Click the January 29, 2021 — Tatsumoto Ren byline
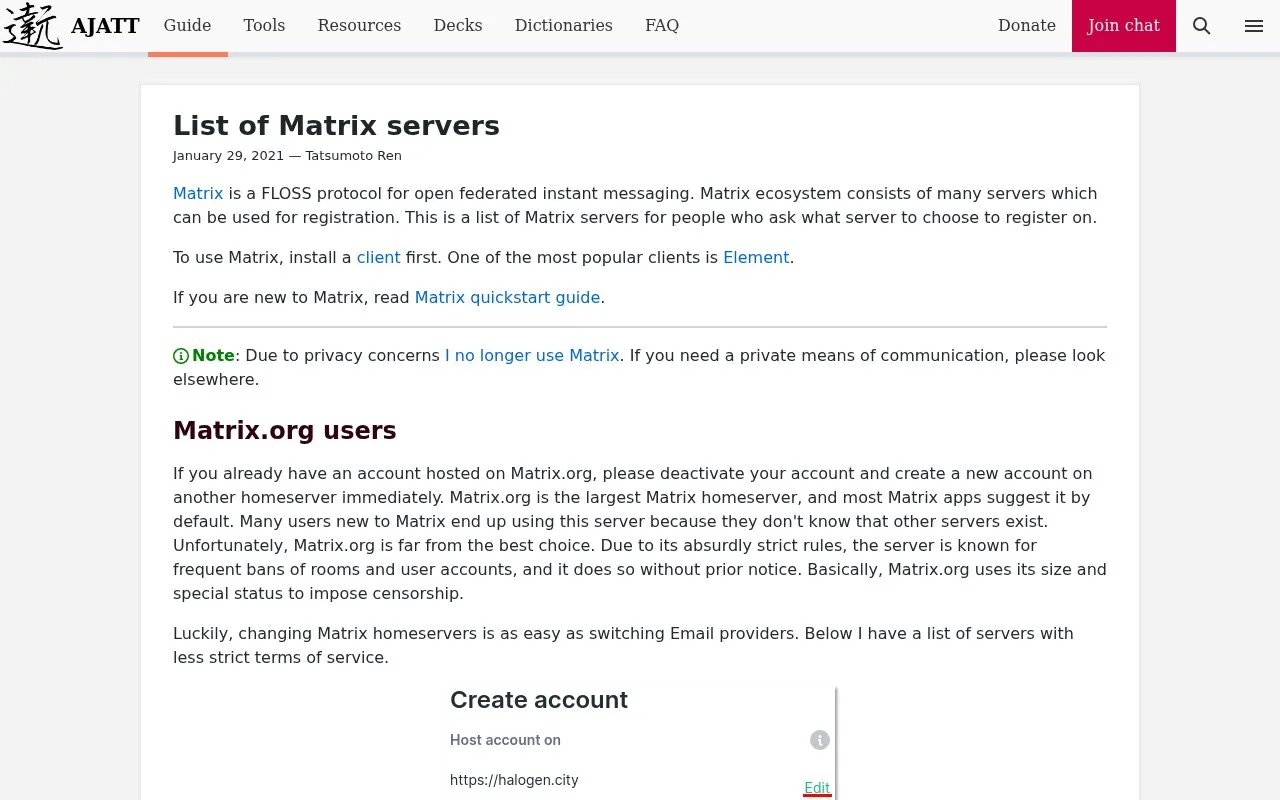 pos(287,156)
